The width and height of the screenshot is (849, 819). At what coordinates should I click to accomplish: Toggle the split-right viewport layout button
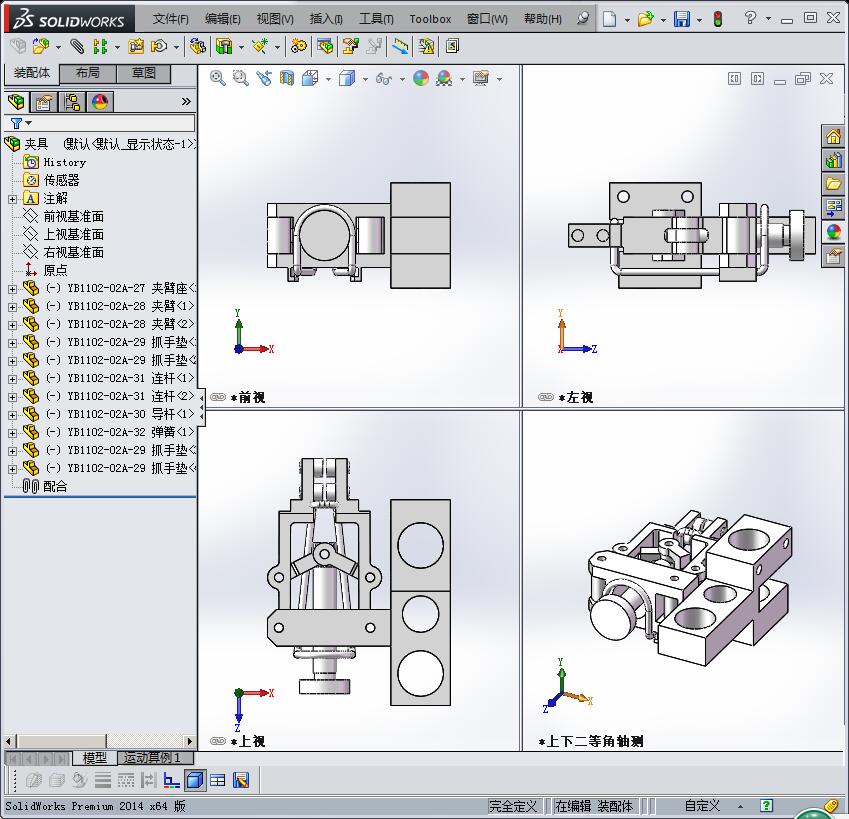click(x=757, y=79)
